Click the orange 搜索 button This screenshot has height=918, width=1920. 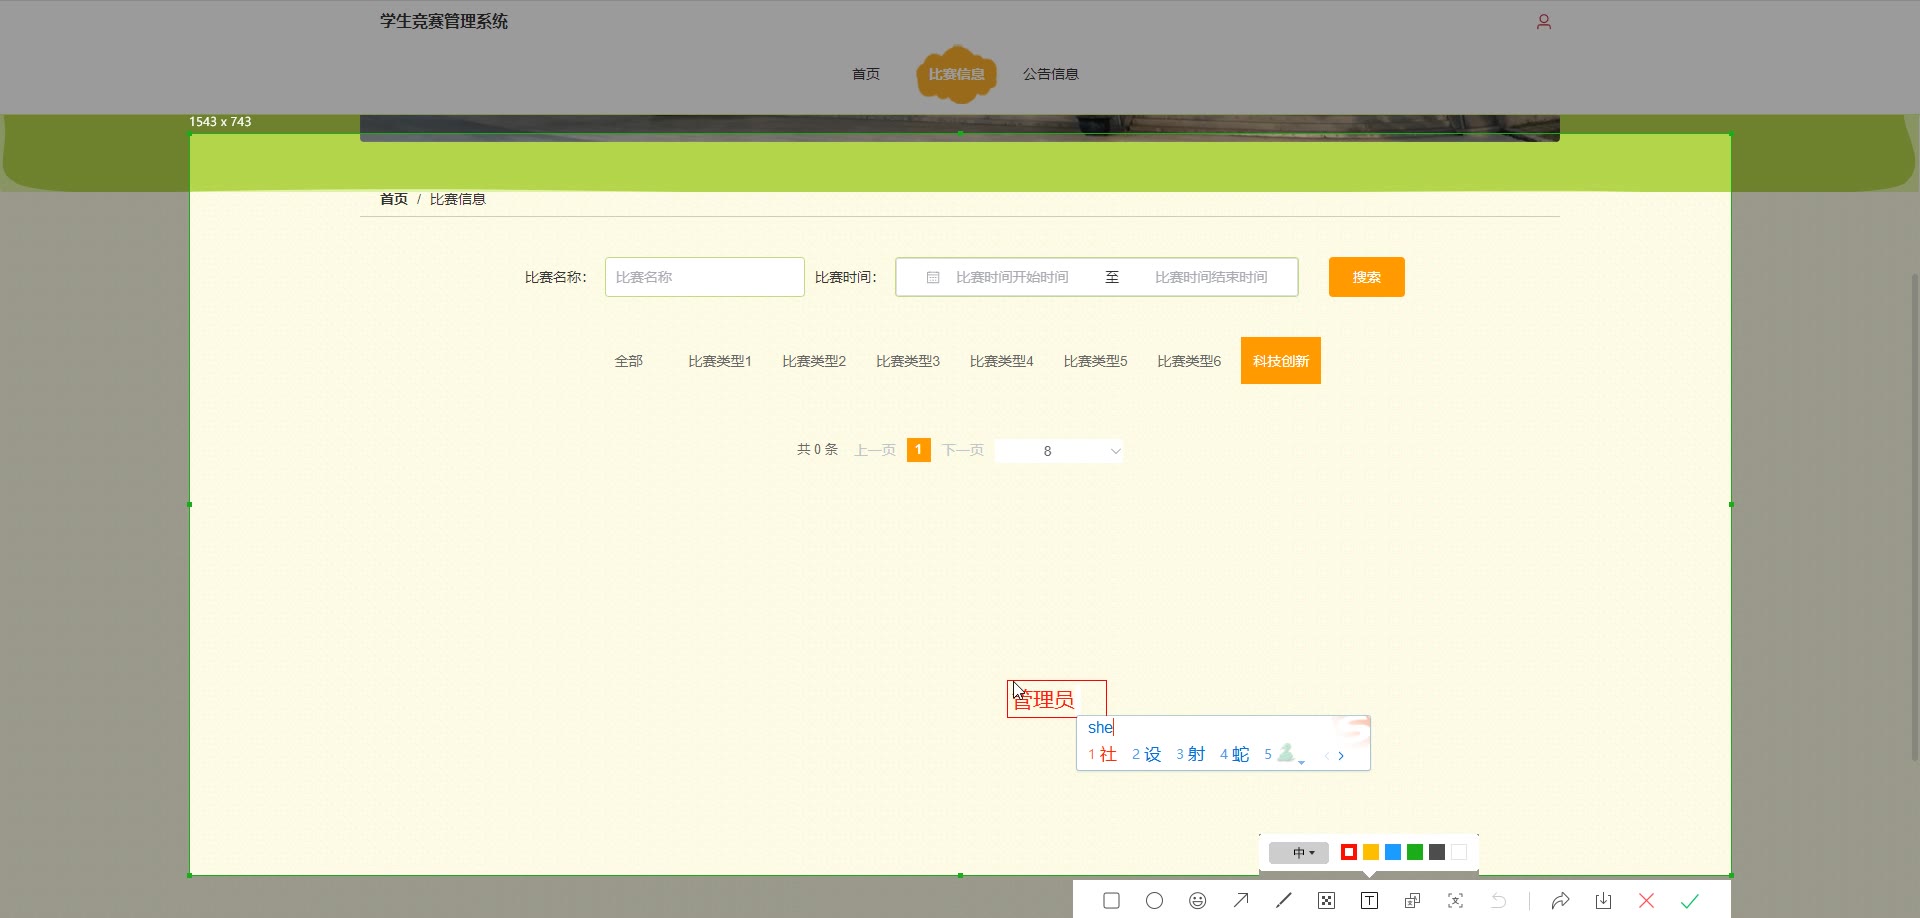click(1367, 277)
